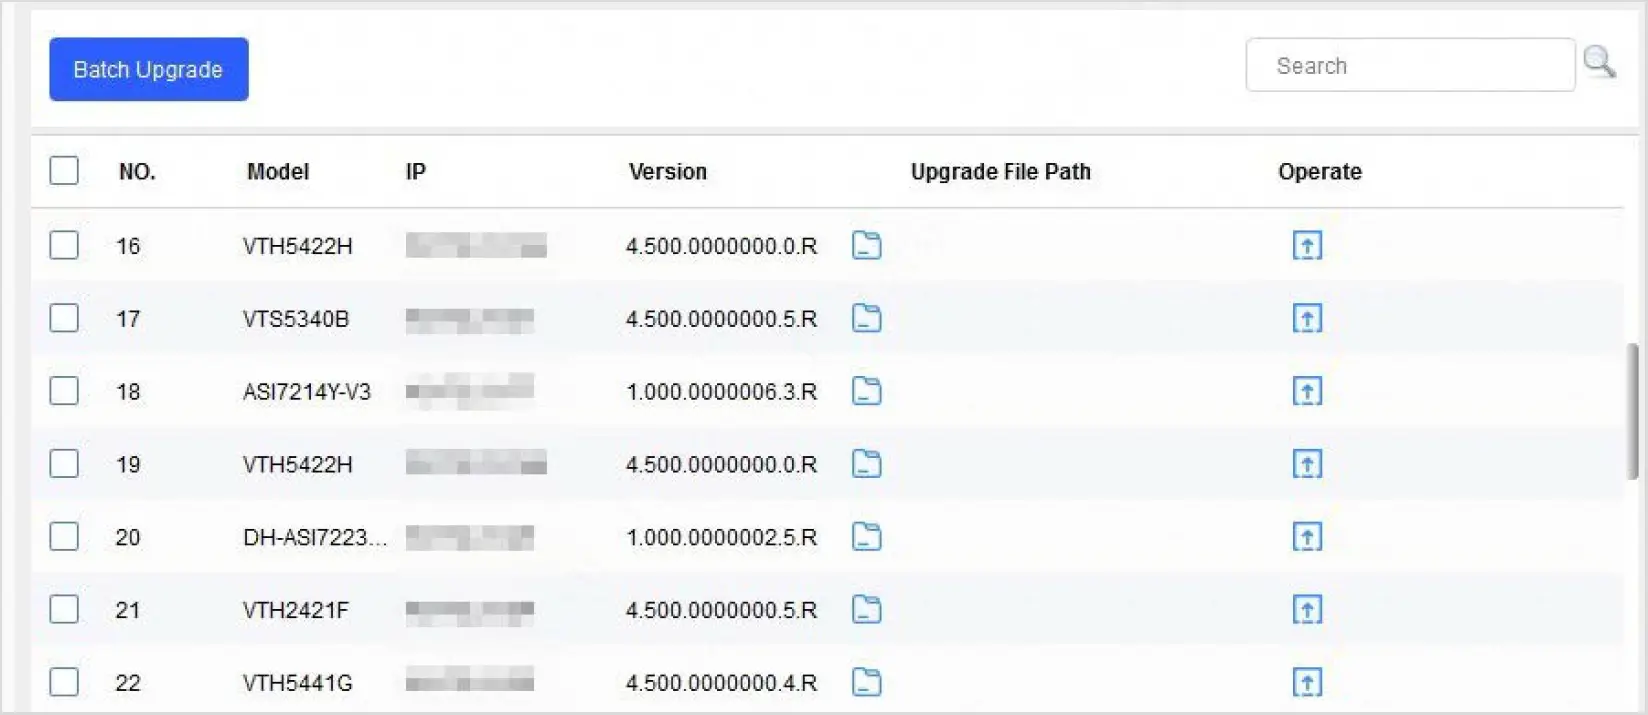Choose upgrade file for ASI7214Y-V3
This screenshot has width=1648, height=715.
tap(866, 391)
